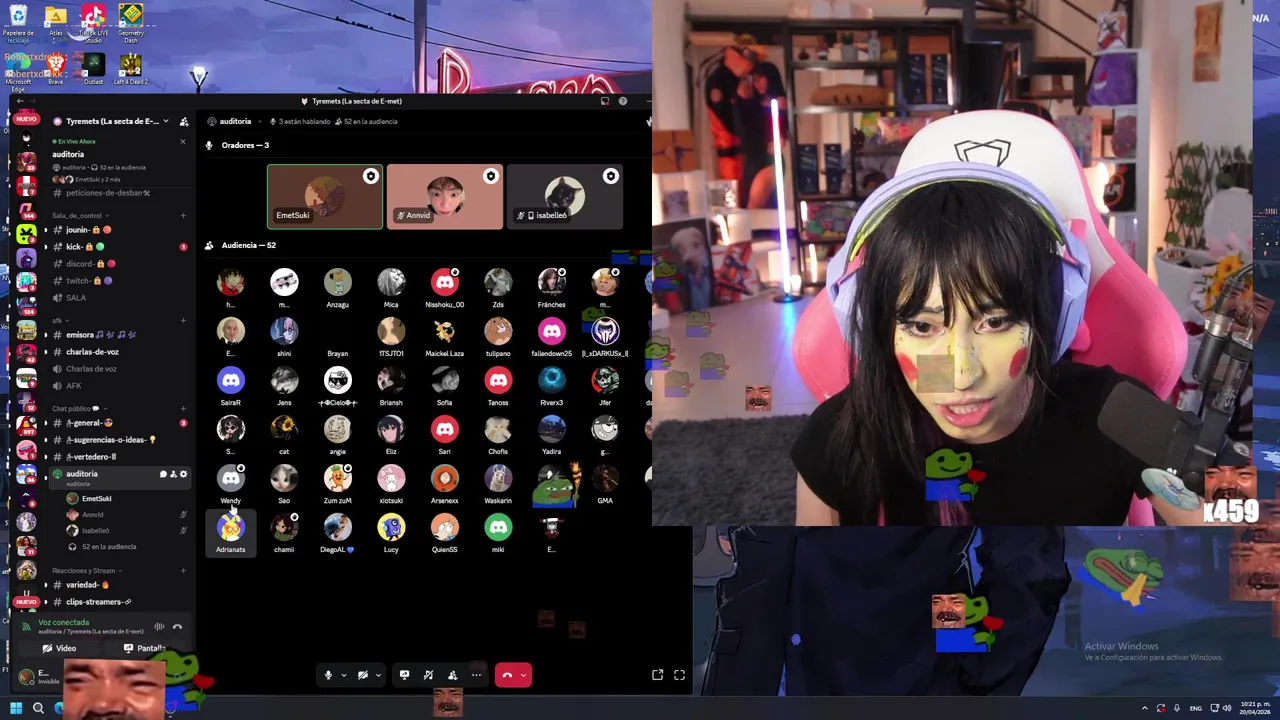Viewport: 1280px width, 720px height.
Task: Click audience member miki avatar
Action: coord(498,528)
